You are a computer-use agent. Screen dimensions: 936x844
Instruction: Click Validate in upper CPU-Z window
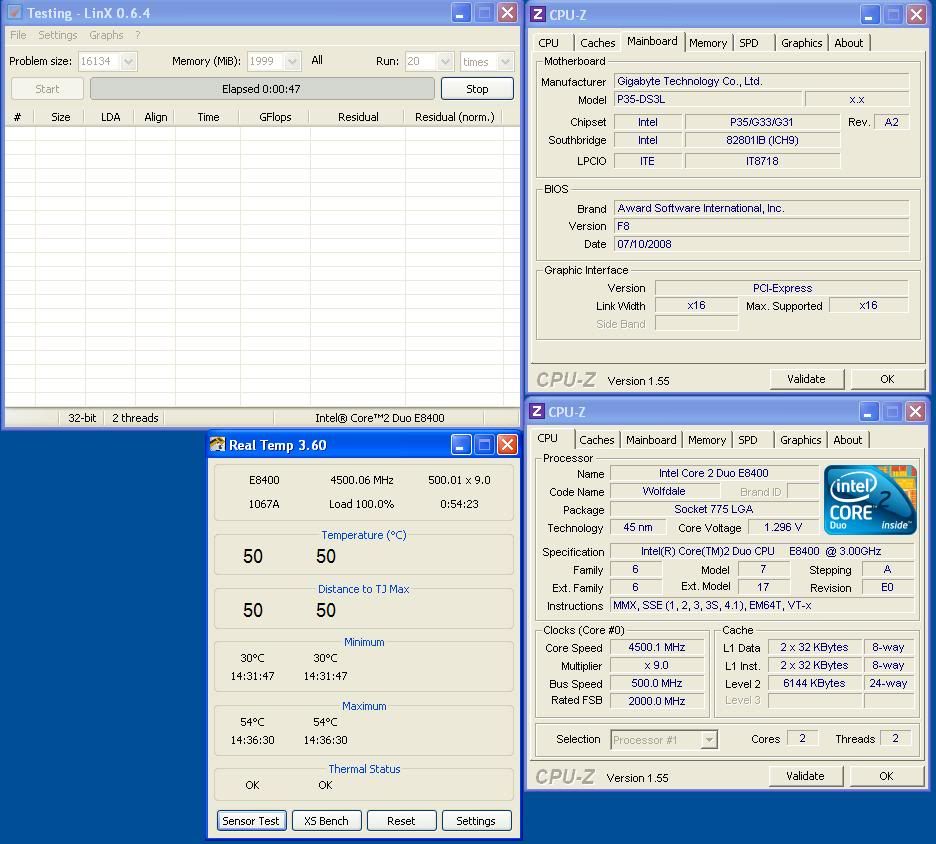pos(806,379)
